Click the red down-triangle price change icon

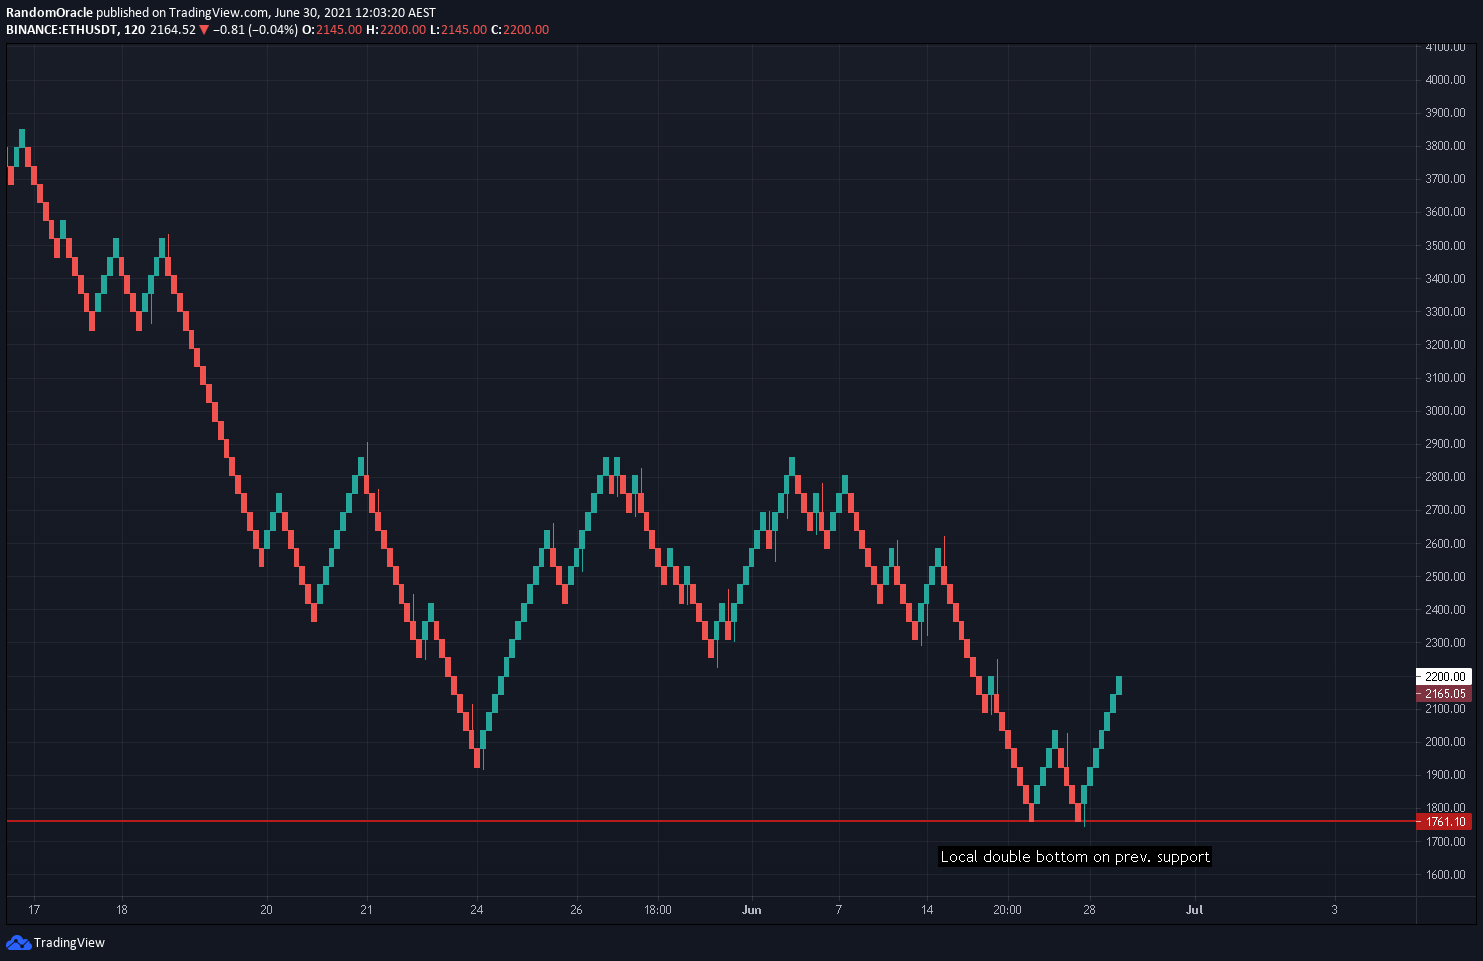click(x=204, y=30)
